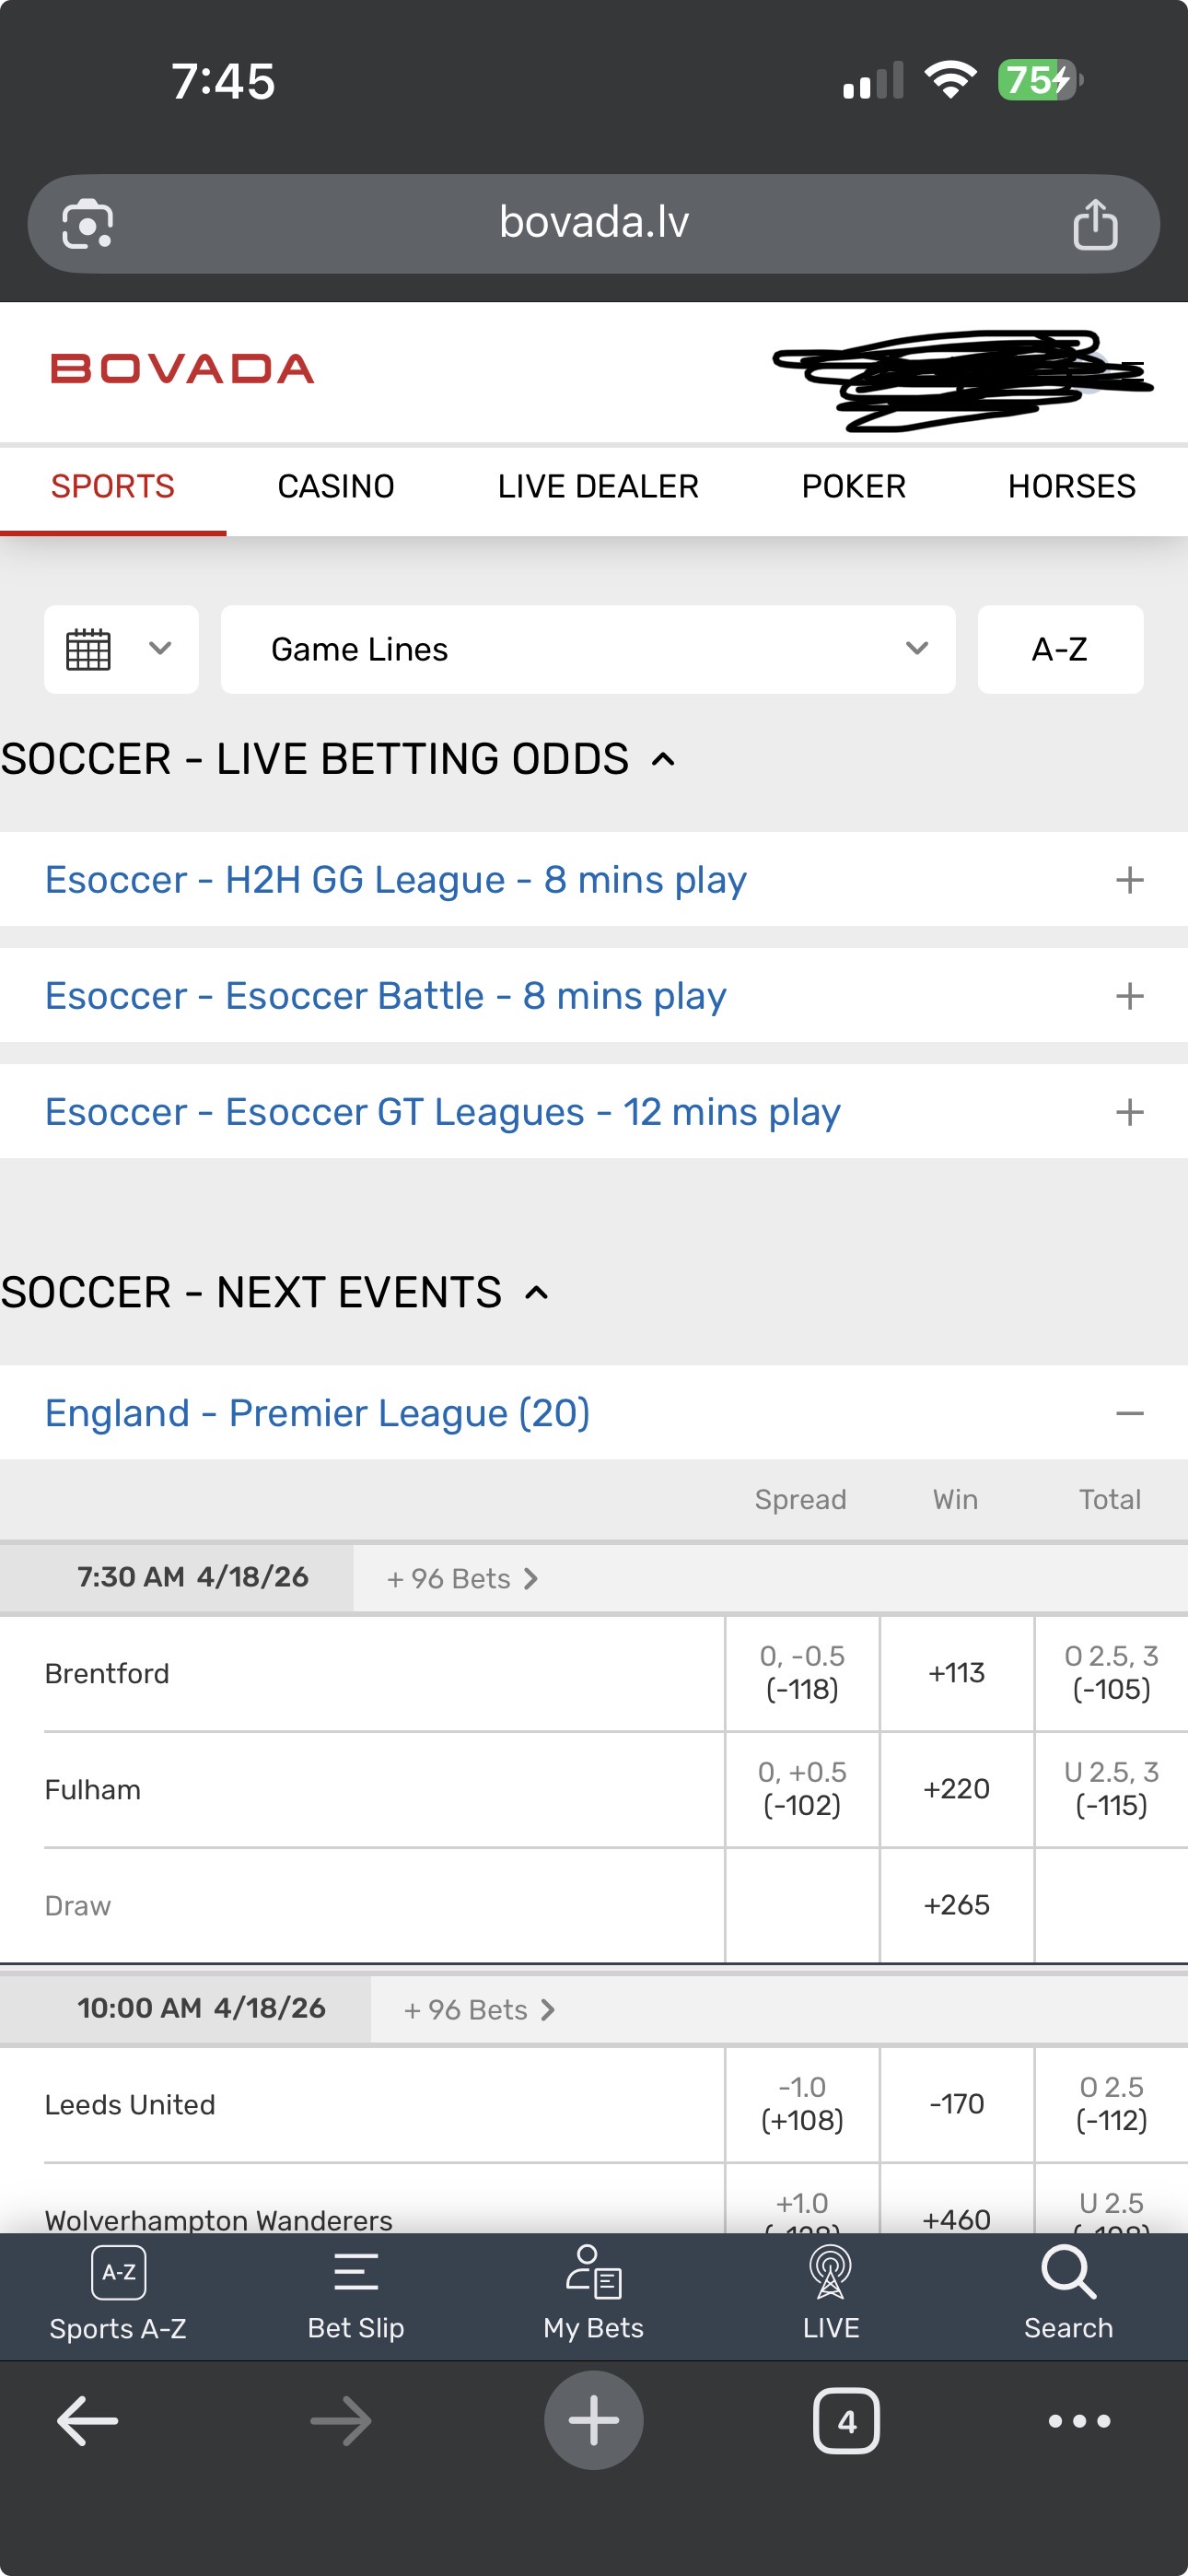1188x2576 pixels.
Task: Tap the Search magnifier icon
Action: tap(1068, 2273)
